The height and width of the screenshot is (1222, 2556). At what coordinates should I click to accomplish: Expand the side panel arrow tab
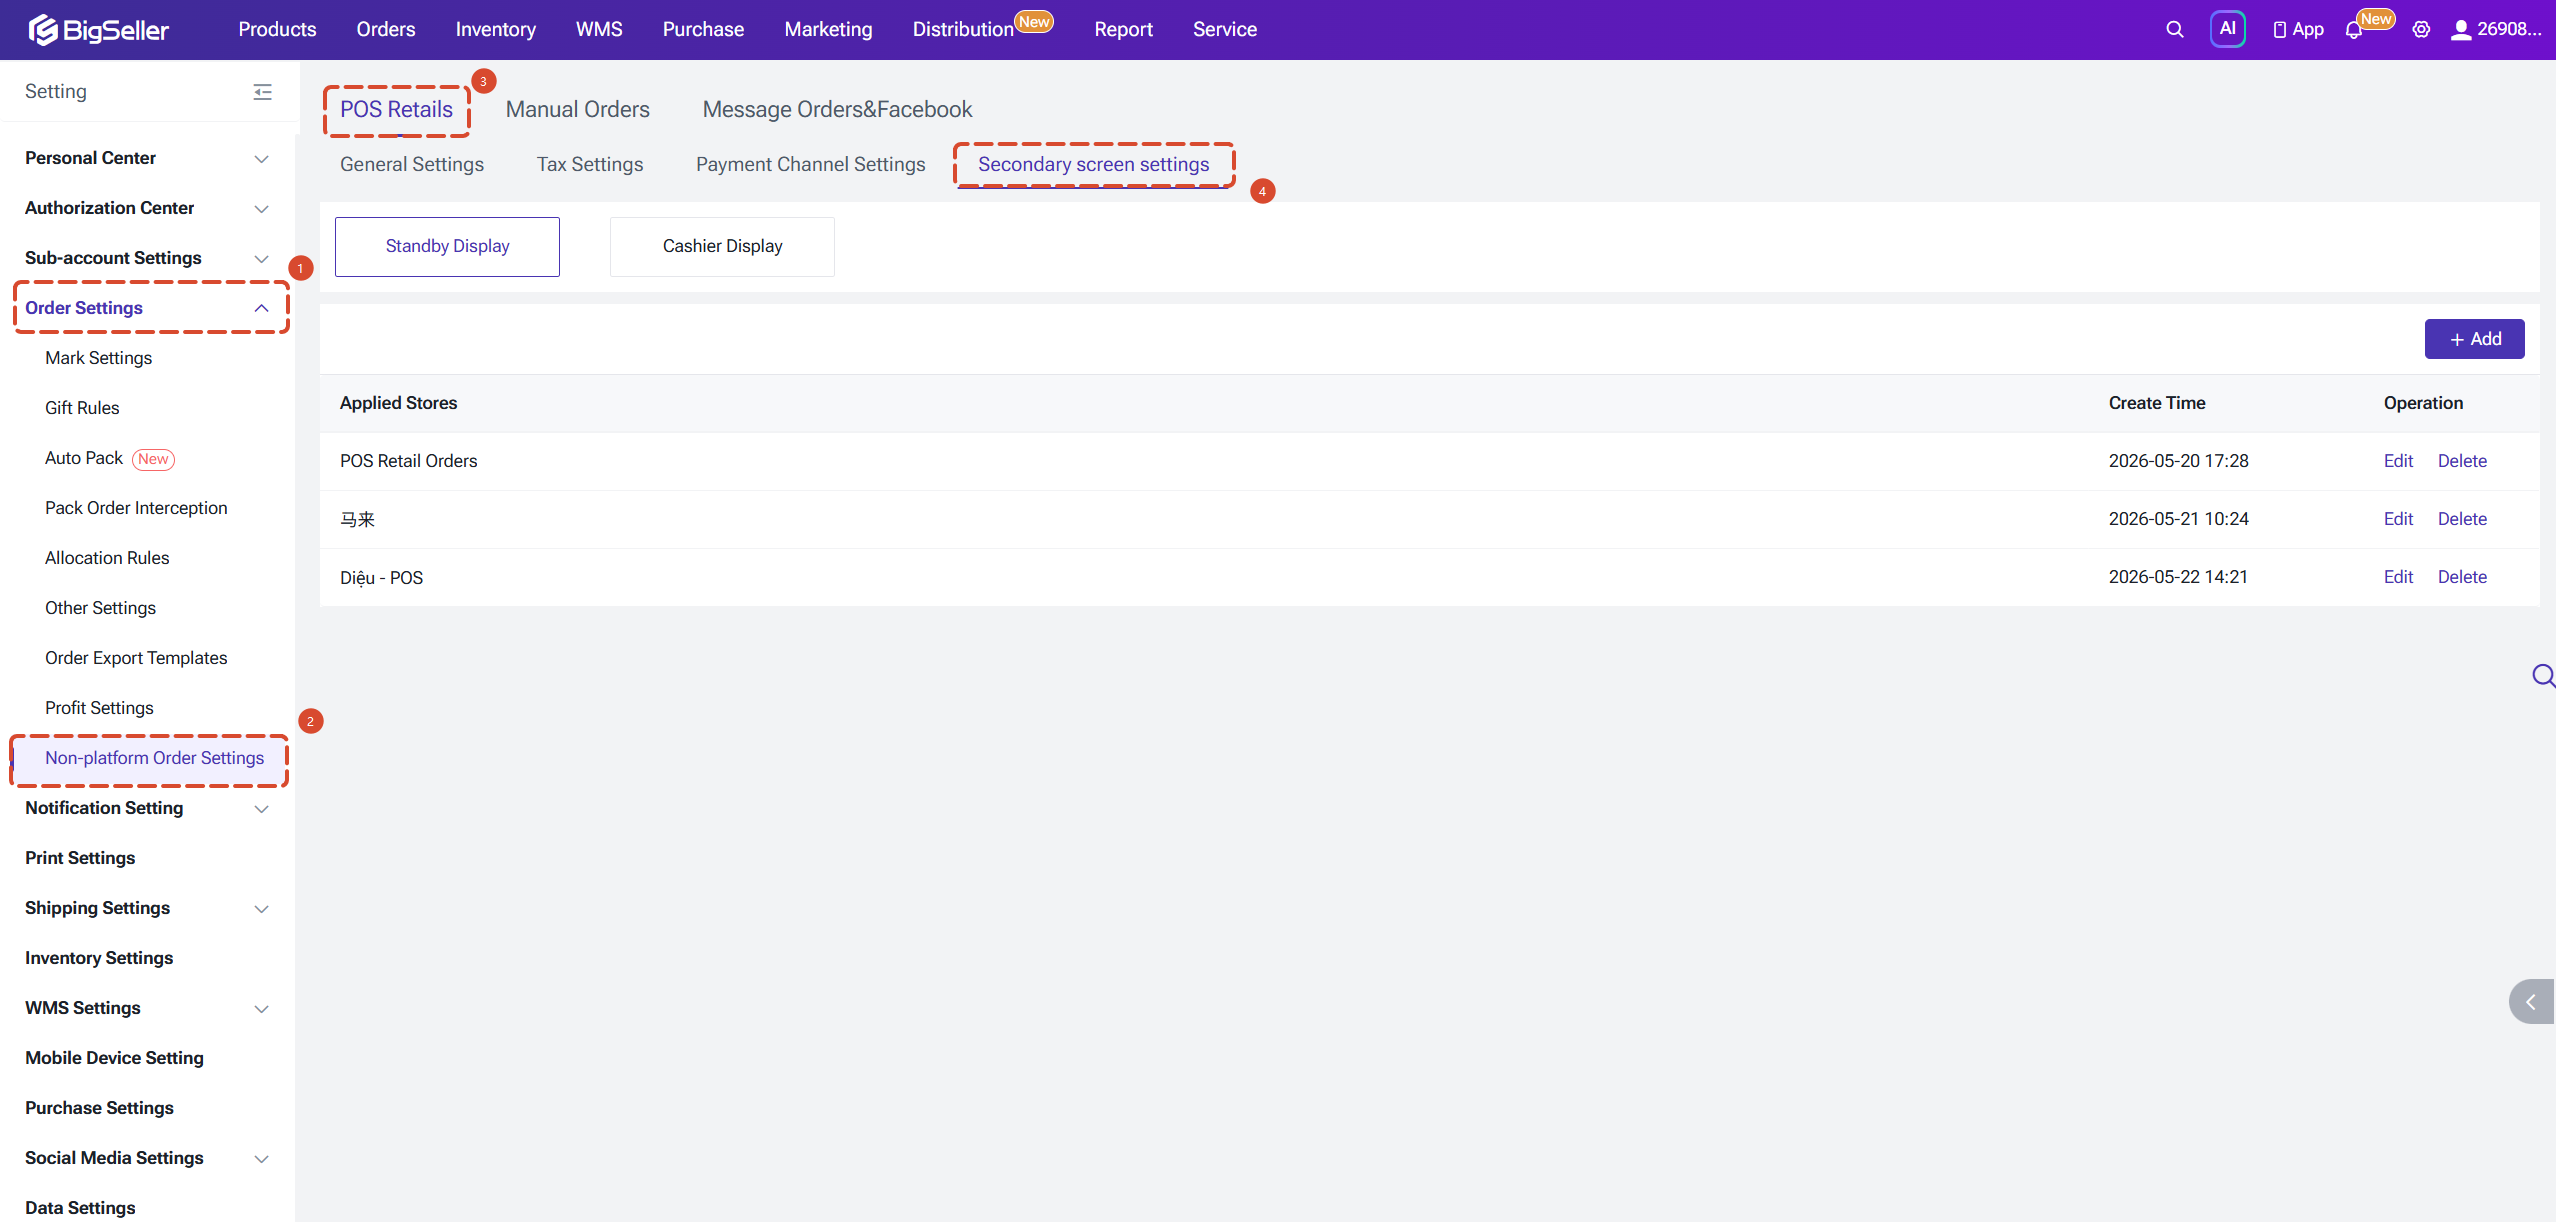tap(2532, 1001)
